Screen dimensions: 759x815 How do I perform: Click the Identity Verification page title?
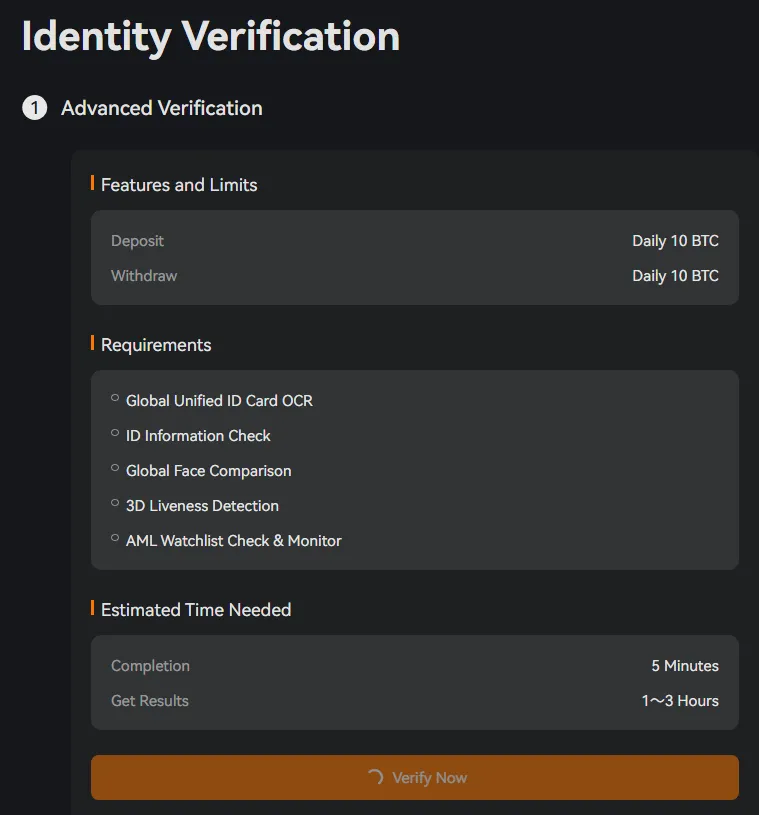click(x=211, y=37)
